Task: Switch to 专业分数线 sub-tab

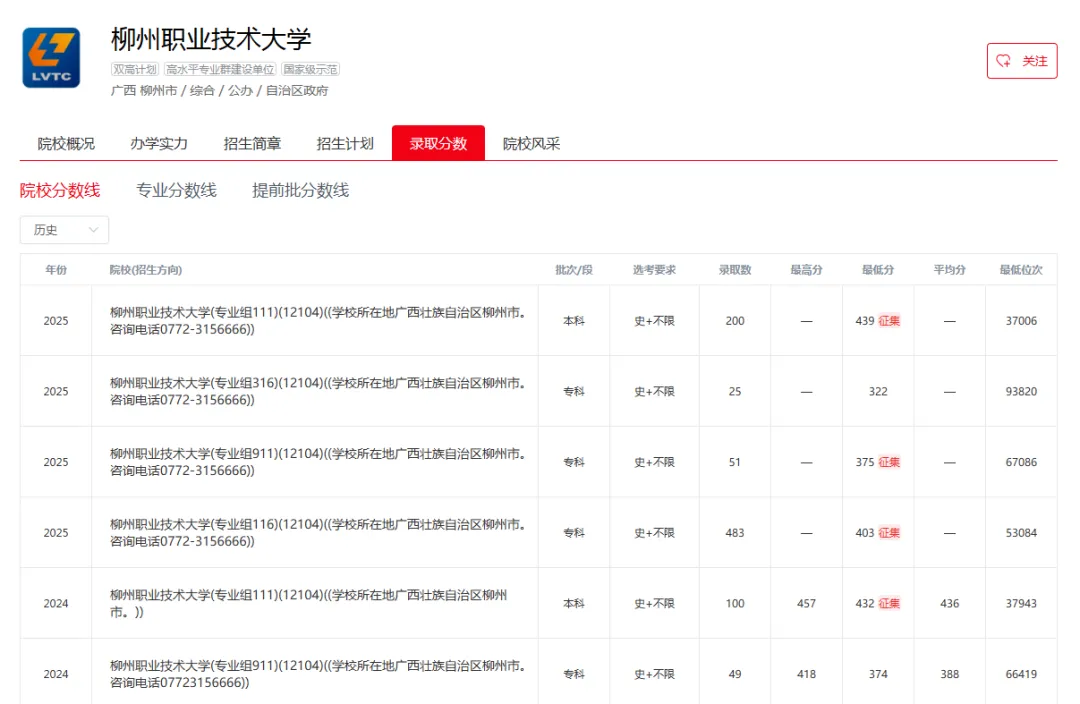Action: click(176, 190)
